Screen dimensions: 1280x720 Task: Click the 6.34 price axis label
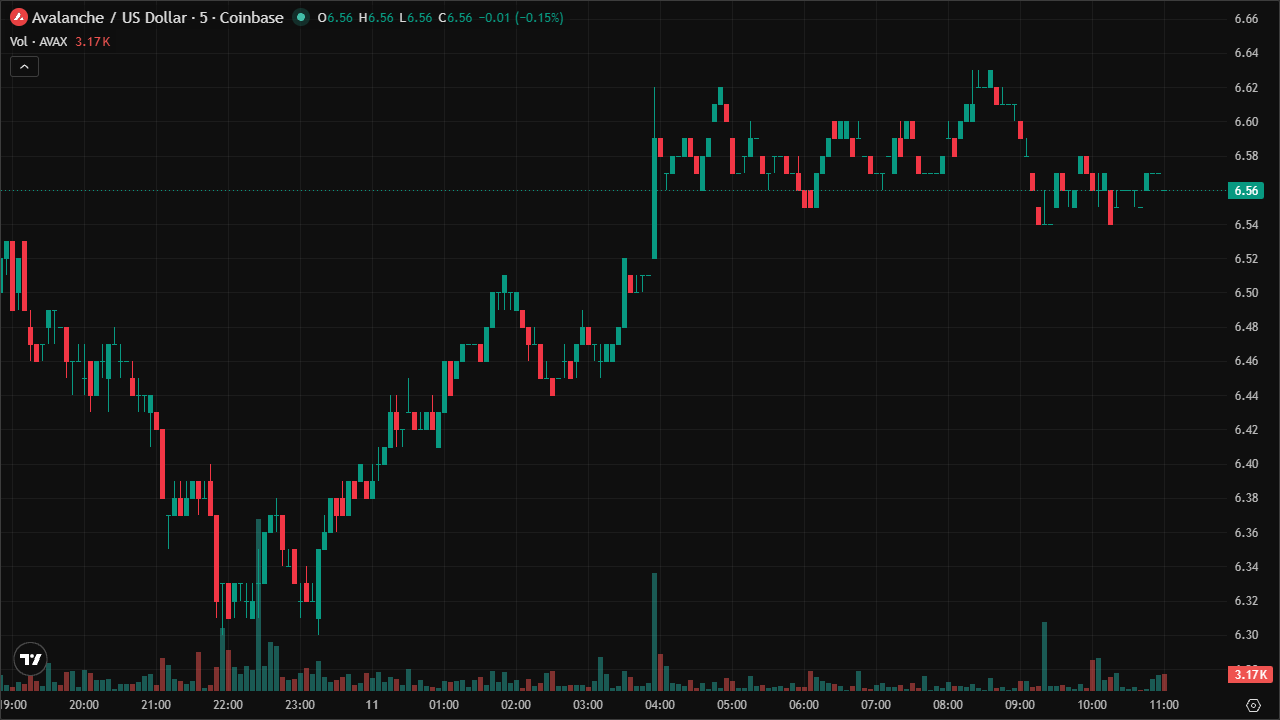[x=1246, y=567]
